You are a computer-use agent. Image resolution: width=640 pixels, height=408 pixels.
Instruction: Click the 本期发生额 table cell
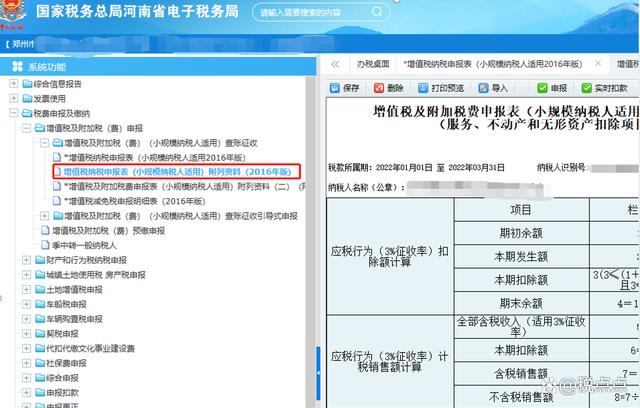point(521,256)
